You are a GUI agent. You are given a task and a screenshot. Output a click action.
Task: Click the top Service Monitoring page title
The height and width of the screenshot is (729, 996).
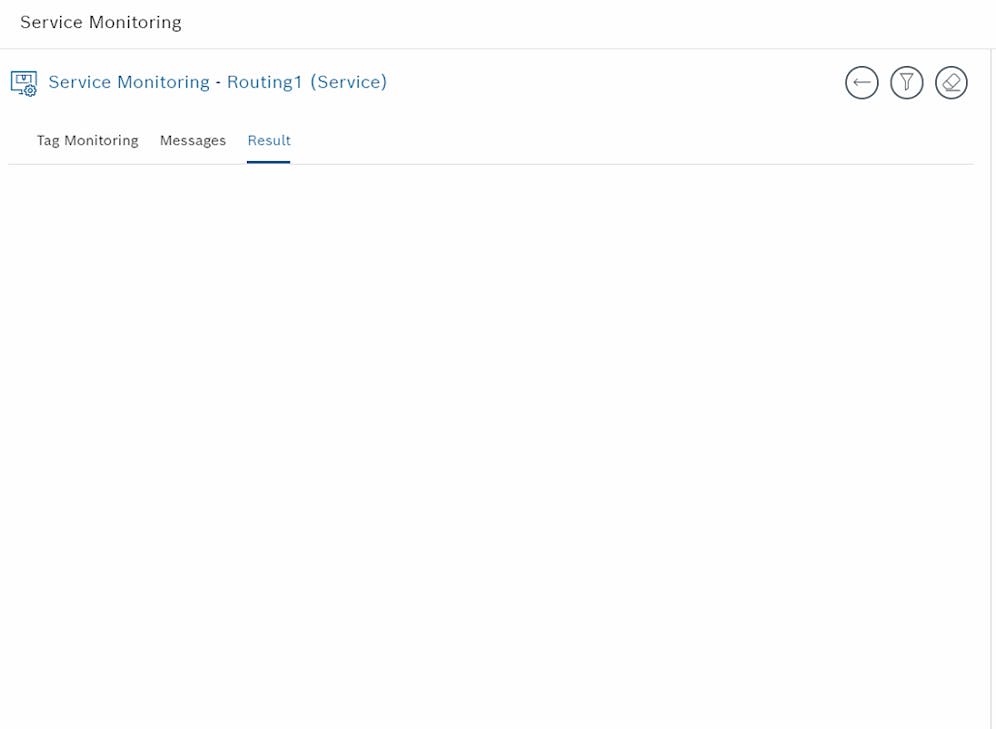(101, 22)
